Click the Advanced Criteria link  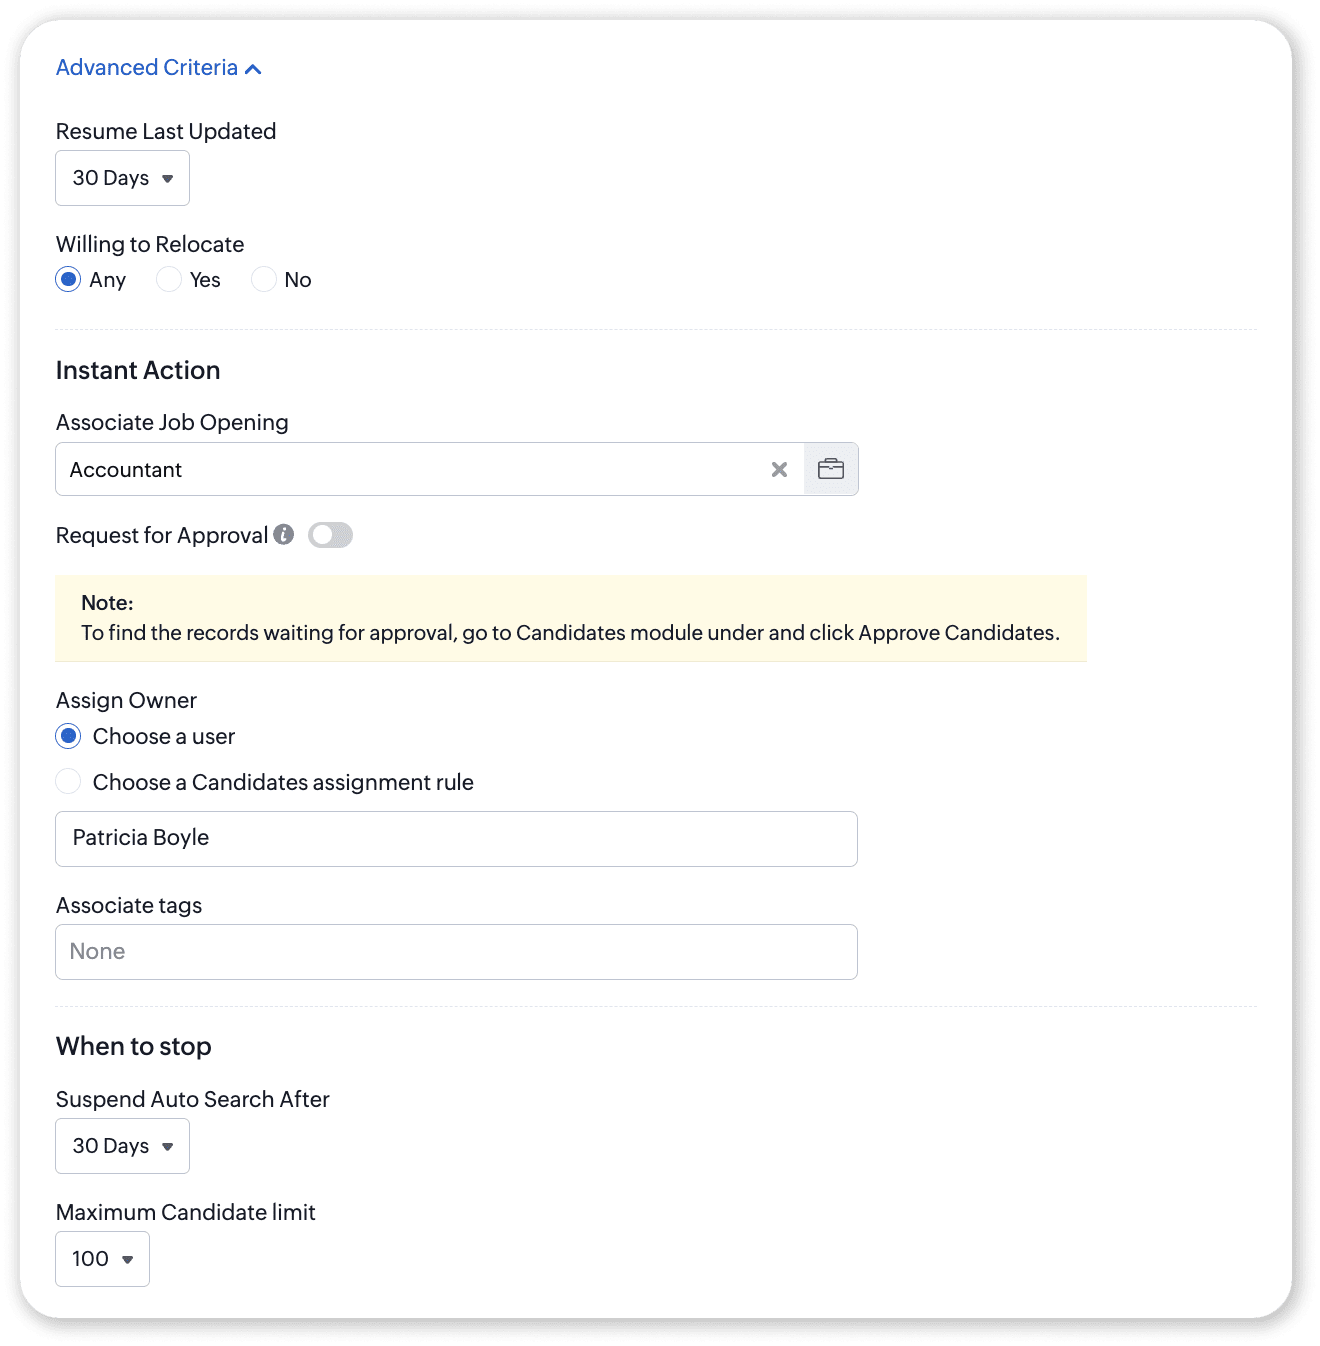[x=147, y=68]
